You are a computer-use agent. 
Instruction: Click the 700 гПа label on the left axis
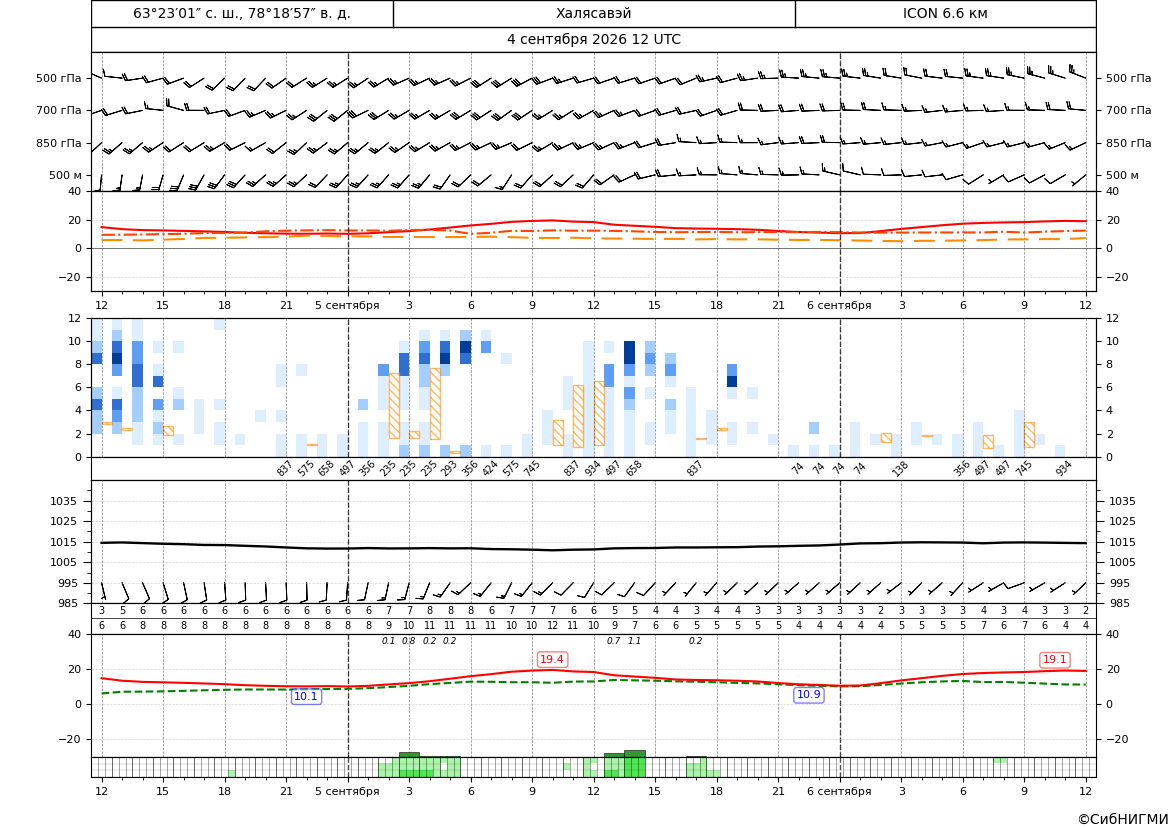pos(59,110)
